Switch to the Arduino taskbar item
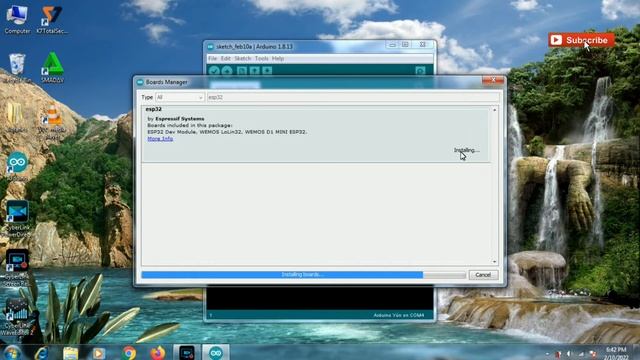 click(216, 353)
